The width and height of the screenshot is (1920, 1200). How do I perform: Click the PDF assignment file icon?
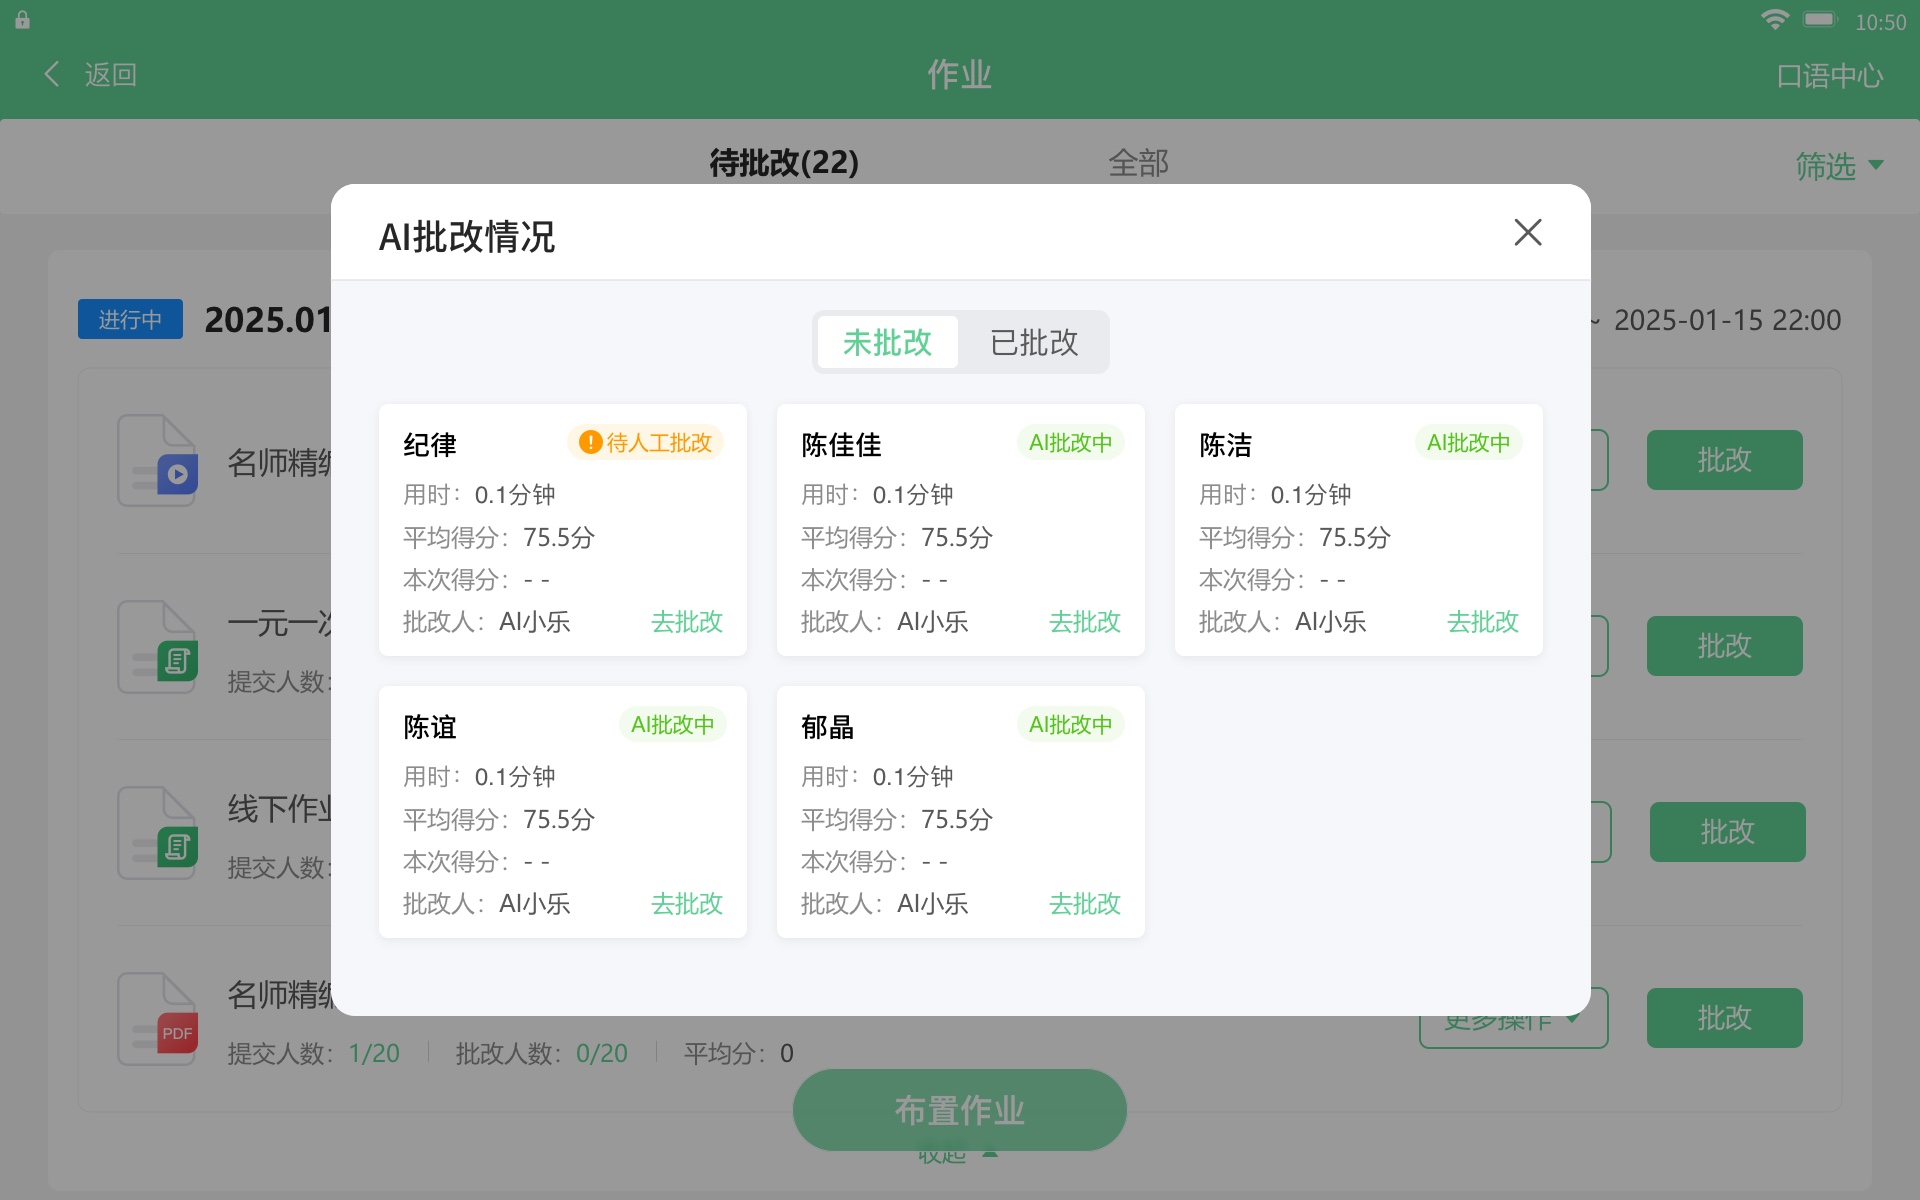coord(158,1019)
